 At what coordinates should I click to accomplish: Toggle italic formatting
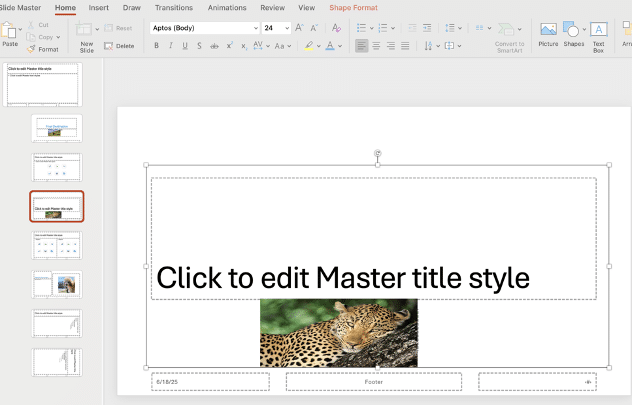(x=170, y=46)
